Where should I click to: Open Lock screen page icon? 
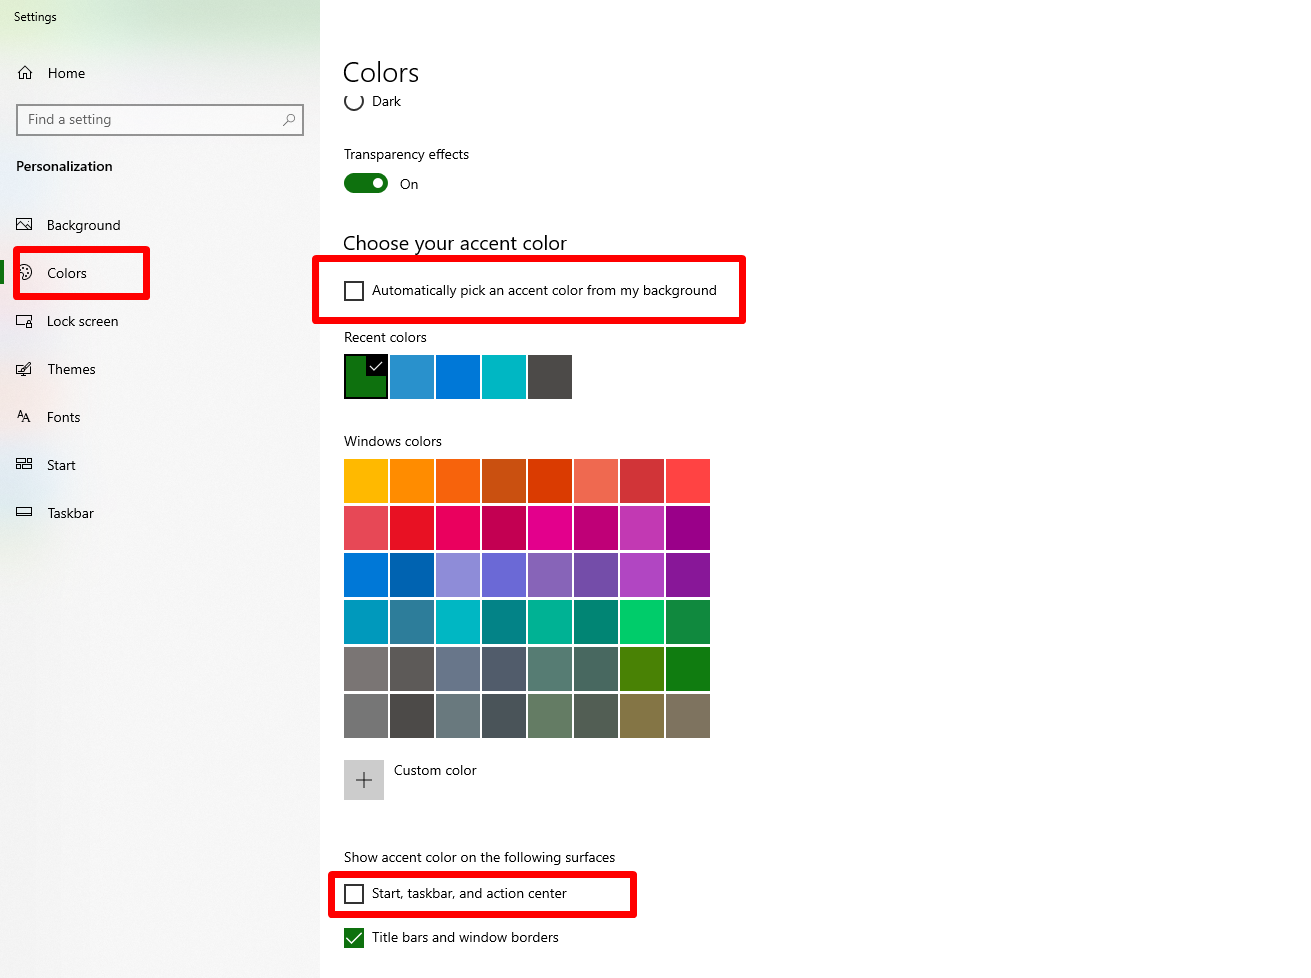pyautogui.click(x=24, y=321)
